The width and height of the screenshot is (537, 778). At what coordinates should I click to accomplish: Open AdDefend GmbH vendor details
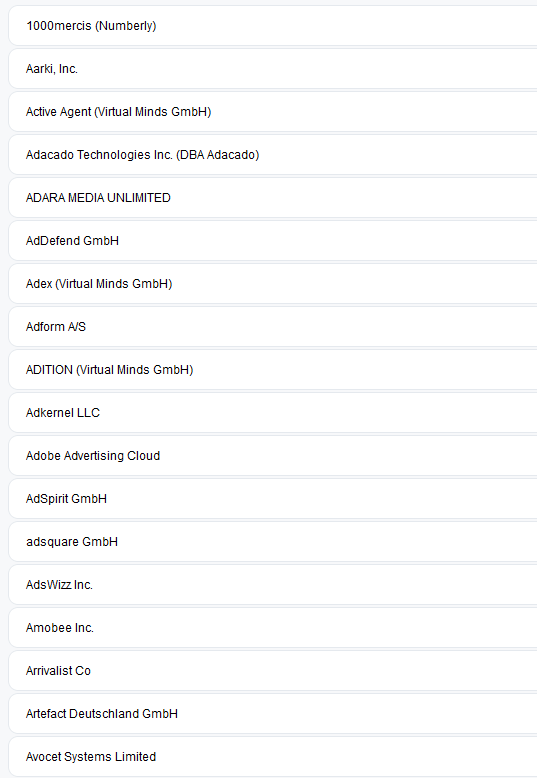[x=273, y=241]
